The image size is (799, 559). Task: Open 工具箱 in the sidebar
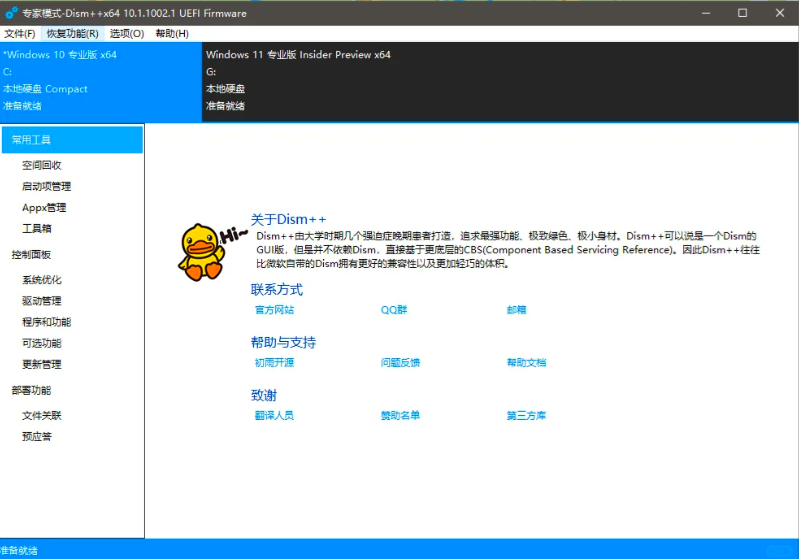(x=37, y=228)
